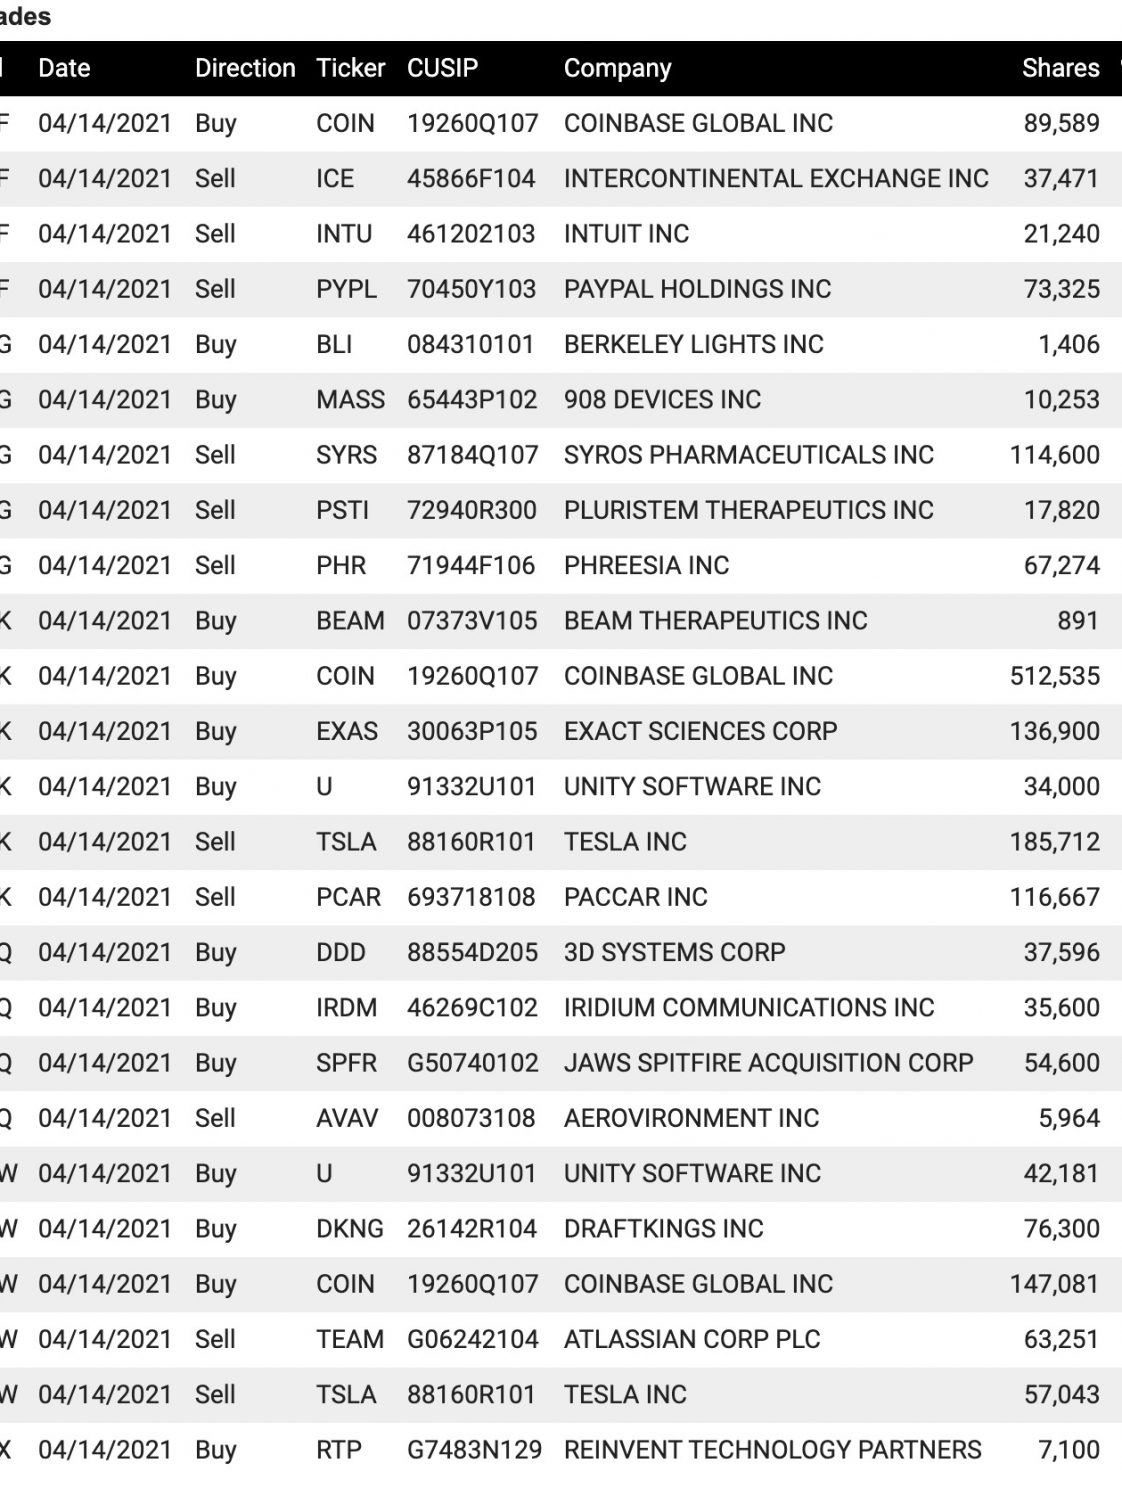Click the 512,535 shares cell
Image resolution: width=1122 pixels, height=1496 pixels.
(x=1054, y=676)
